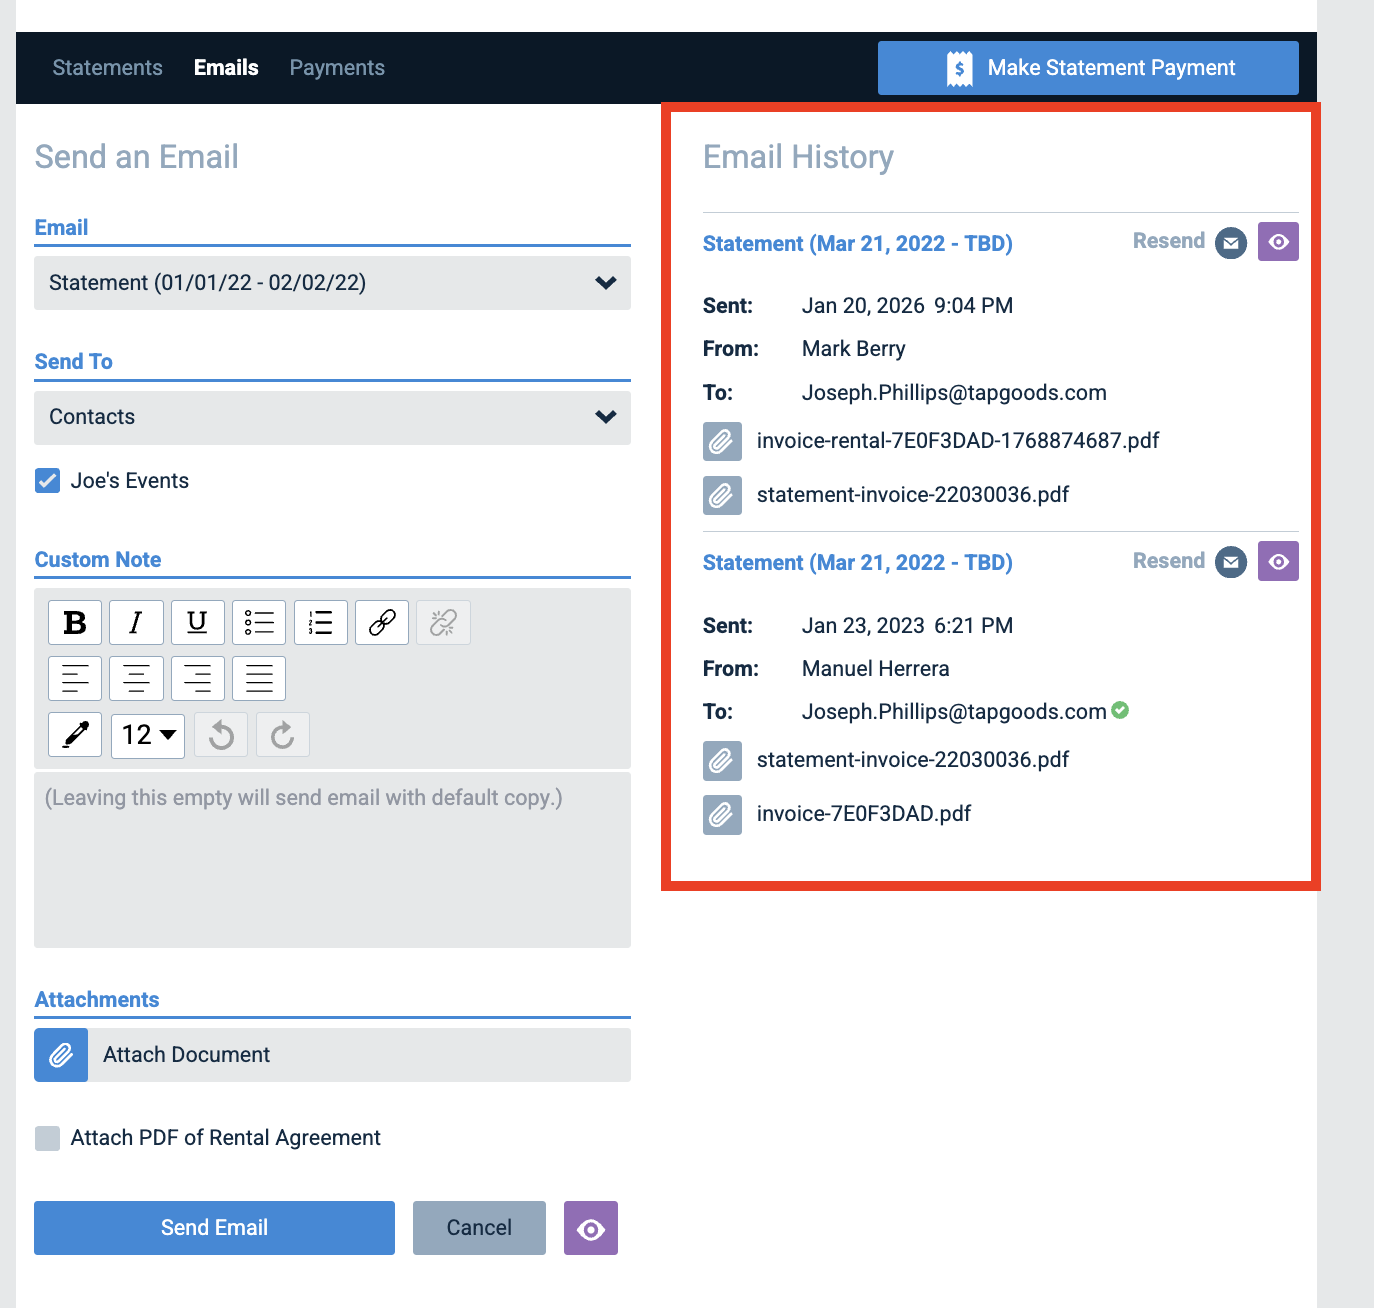Screen dimensions: 1374x1308
Task: Click the resend envelope icon for Manuel Herrera email
Action: coord(1231,562)
